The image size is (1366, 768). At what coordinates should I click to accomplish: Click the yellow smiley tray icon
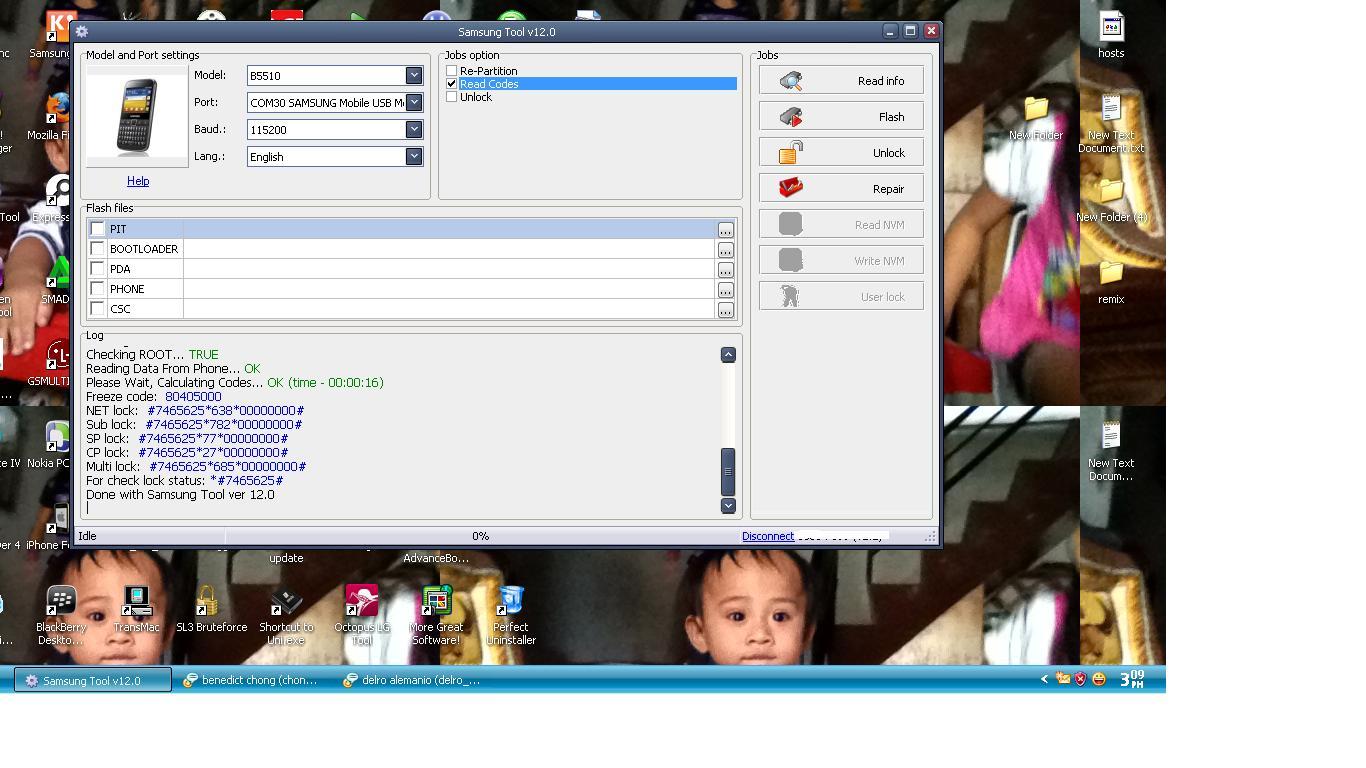coord(1099,679)
